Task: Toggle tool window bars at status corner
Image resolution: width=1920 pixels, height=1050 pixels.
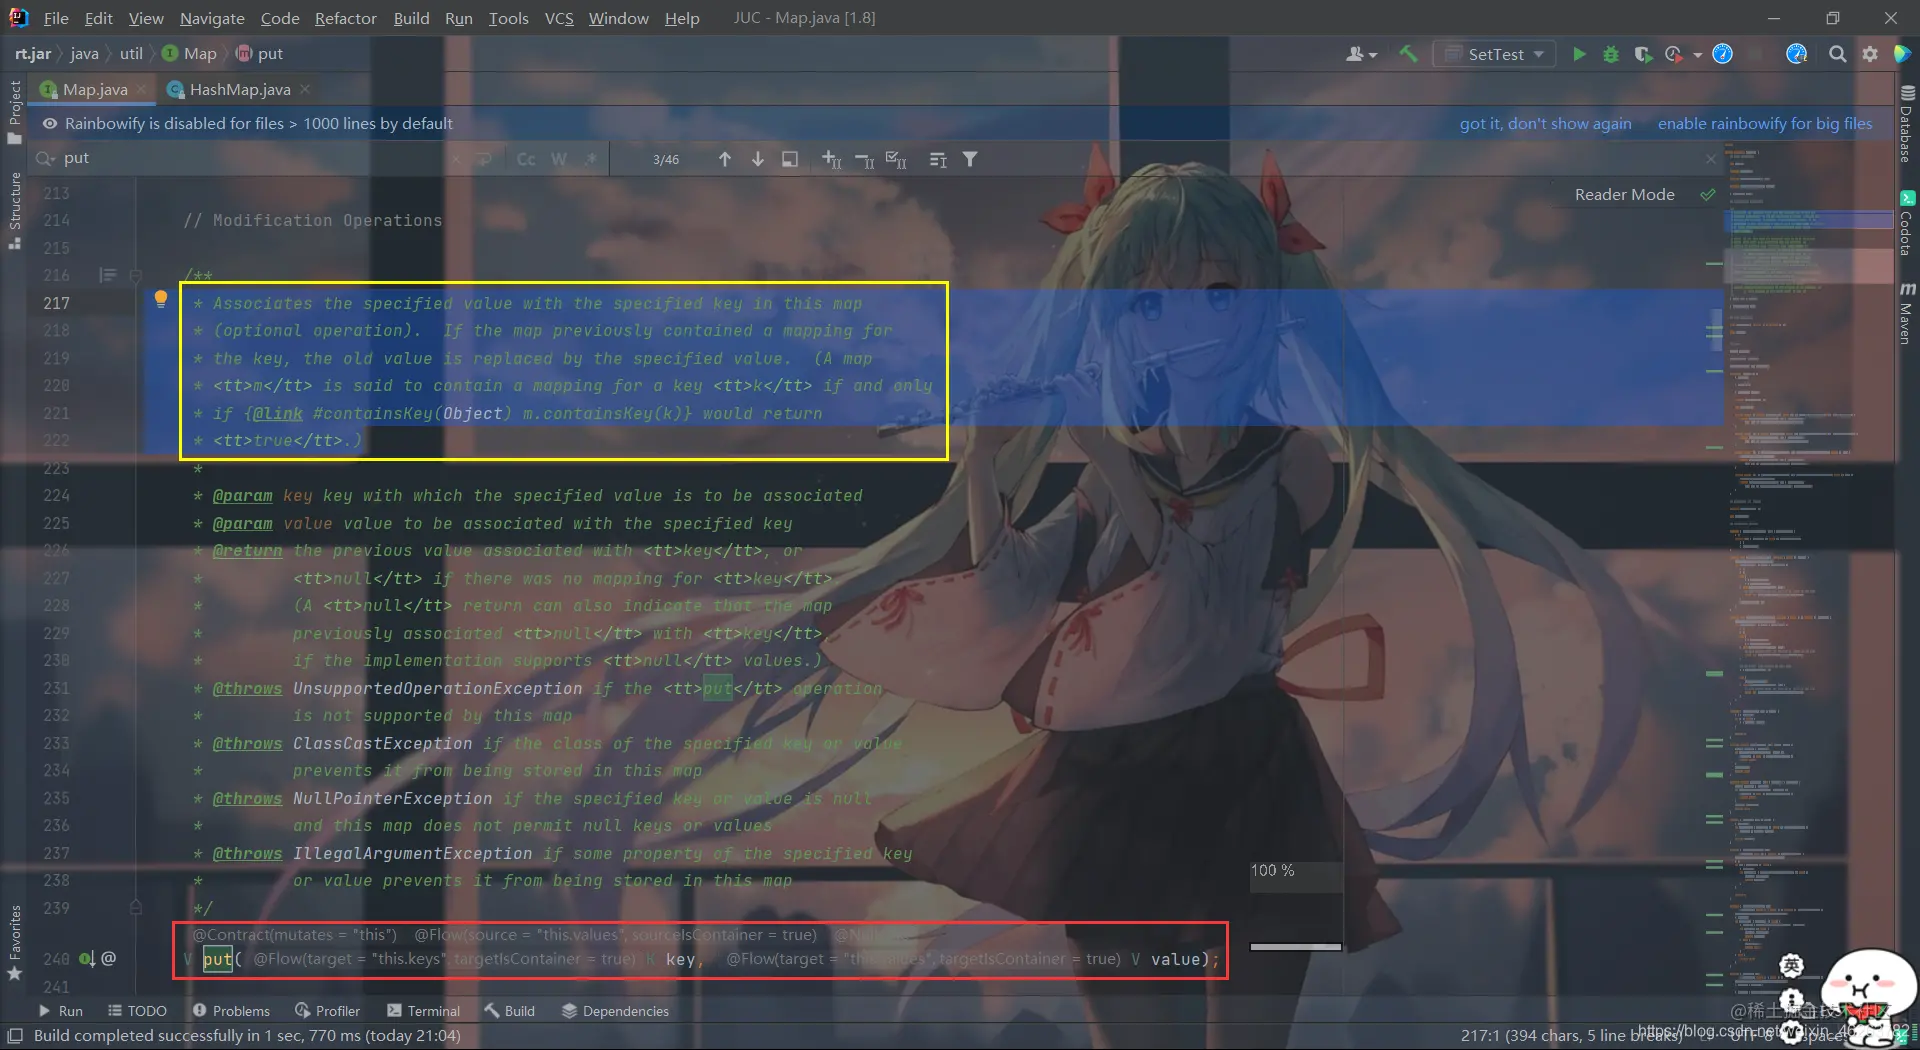Action: tap(15, 1035)
